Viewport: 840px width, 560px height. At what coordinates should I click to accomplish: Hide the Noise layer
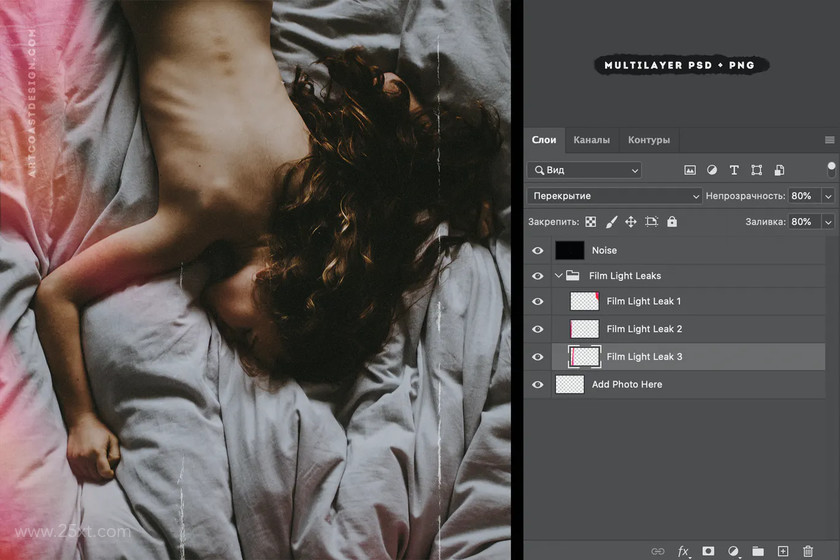tap(538, 250)
